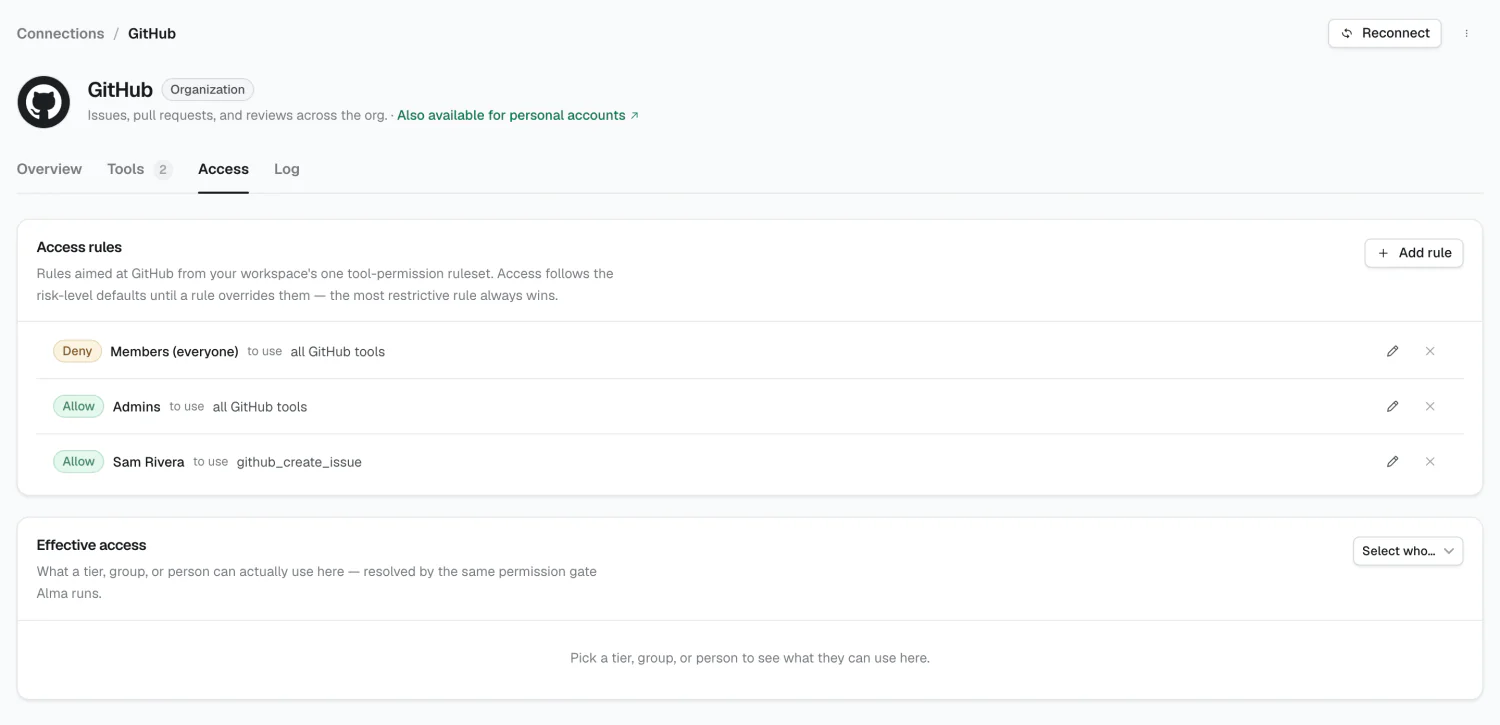Open the Select who dropdown
This screenshot has width=1500, height=725.
tap(1408, 551)
